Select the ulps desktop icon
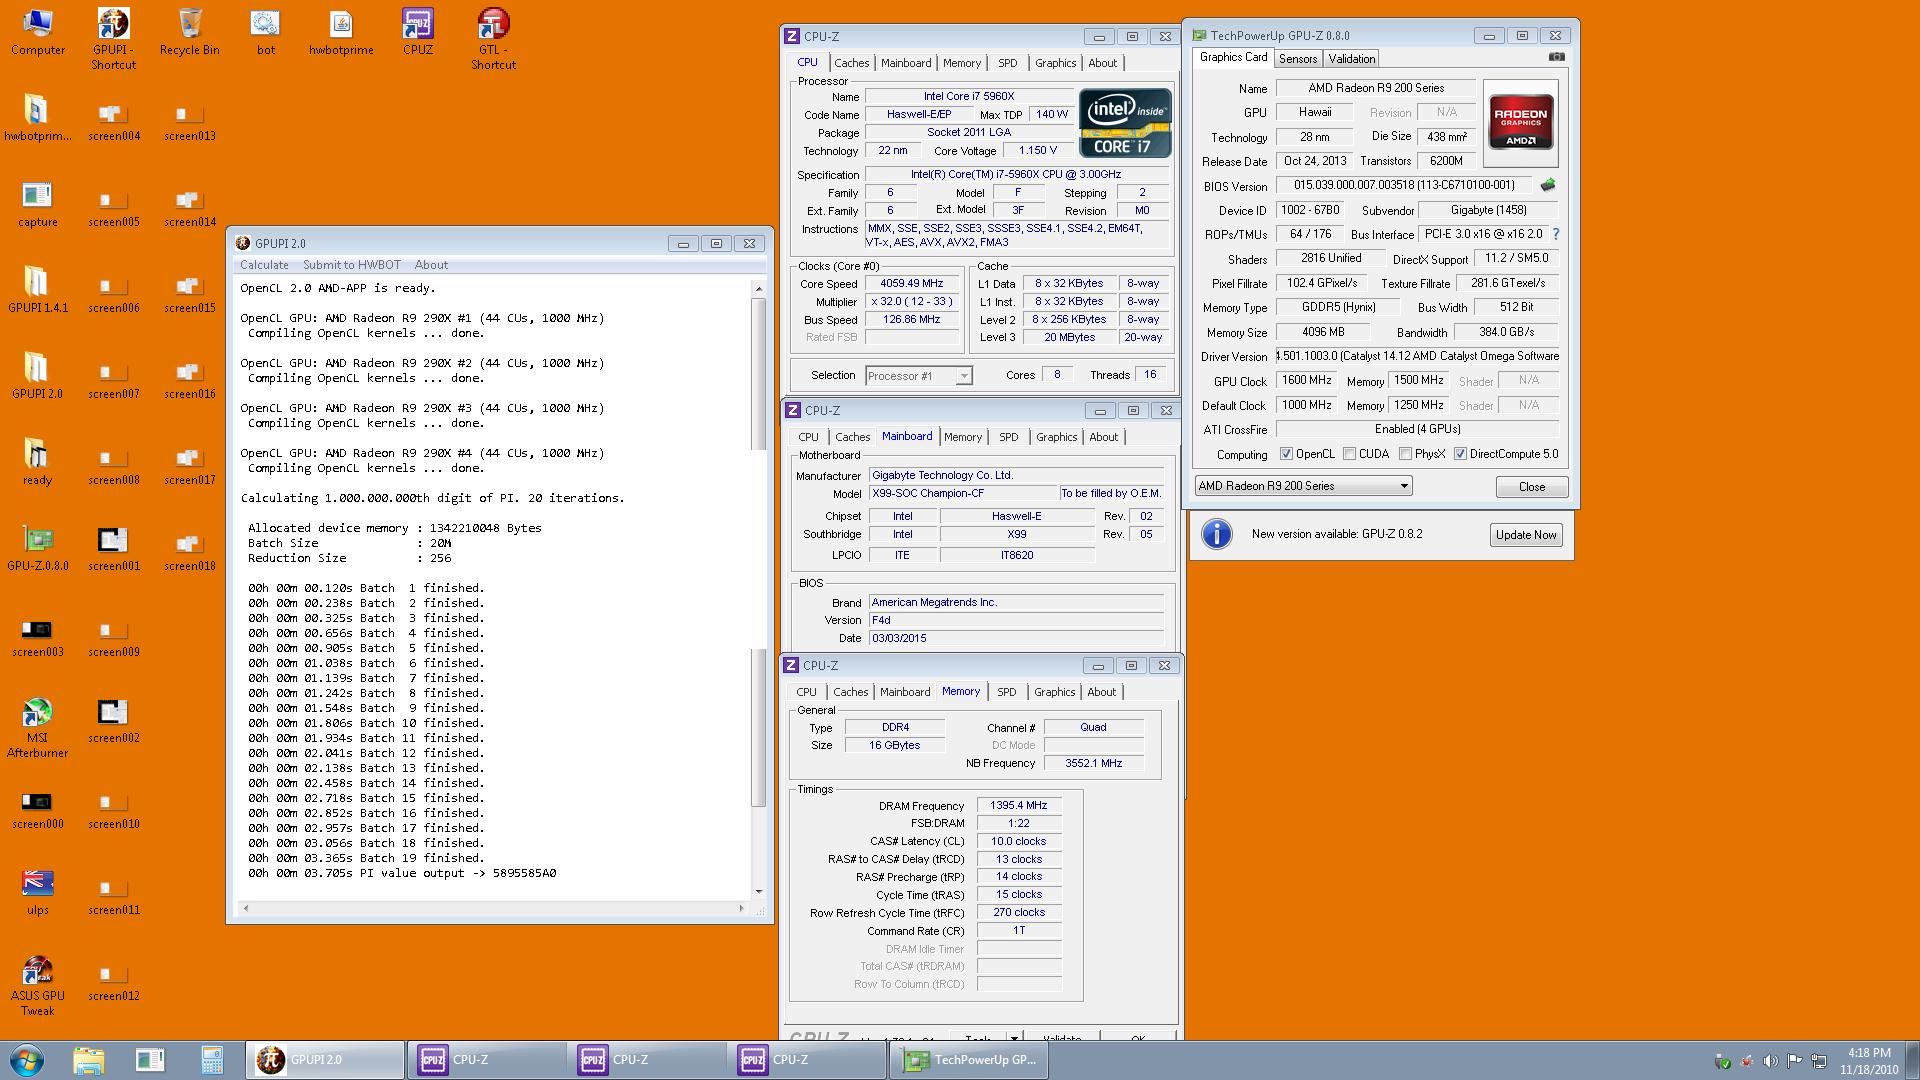Image resolution: width=1920 pixels, height=1080 pixels. 38,893
